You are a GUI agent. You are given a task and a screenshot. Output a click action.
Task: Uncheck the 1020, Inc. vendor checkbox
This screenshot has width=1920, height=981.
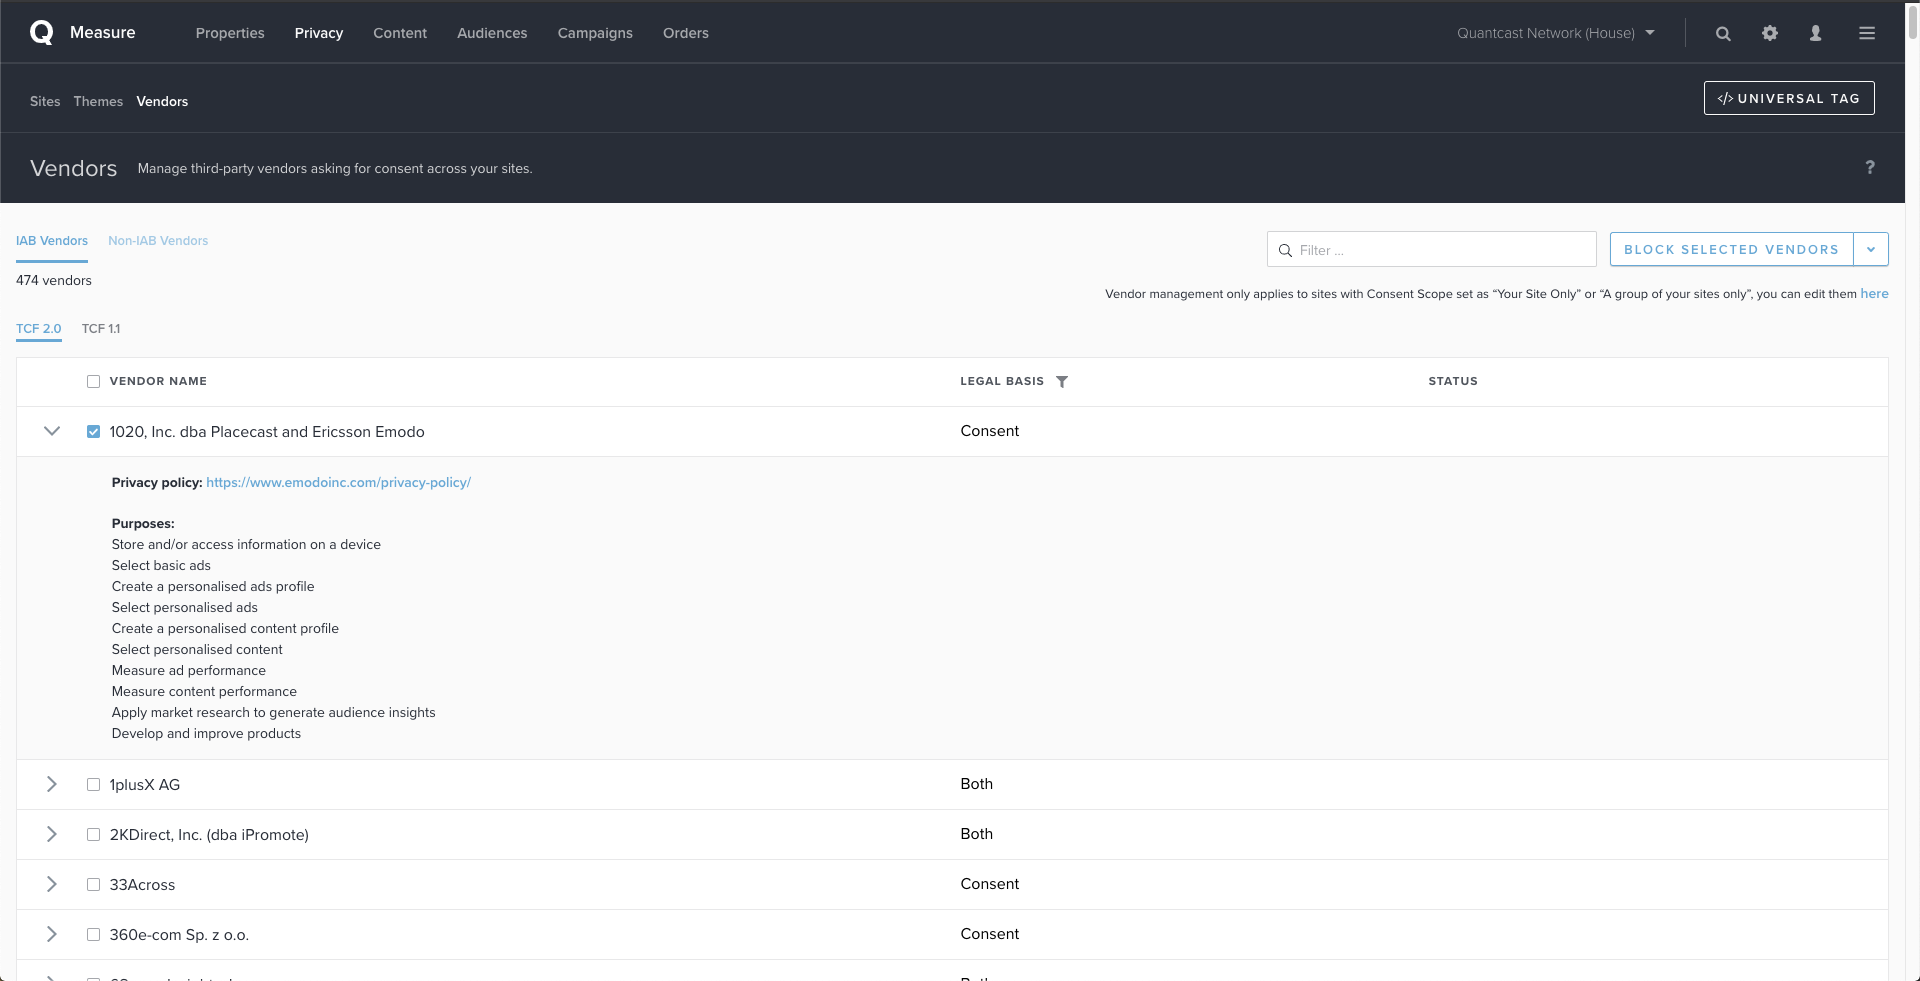93,432
